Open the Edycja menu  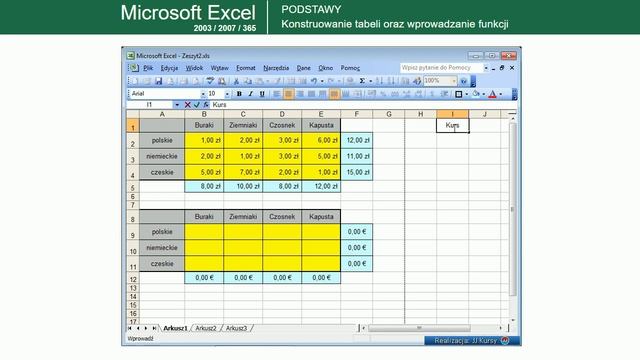(169, 68)
